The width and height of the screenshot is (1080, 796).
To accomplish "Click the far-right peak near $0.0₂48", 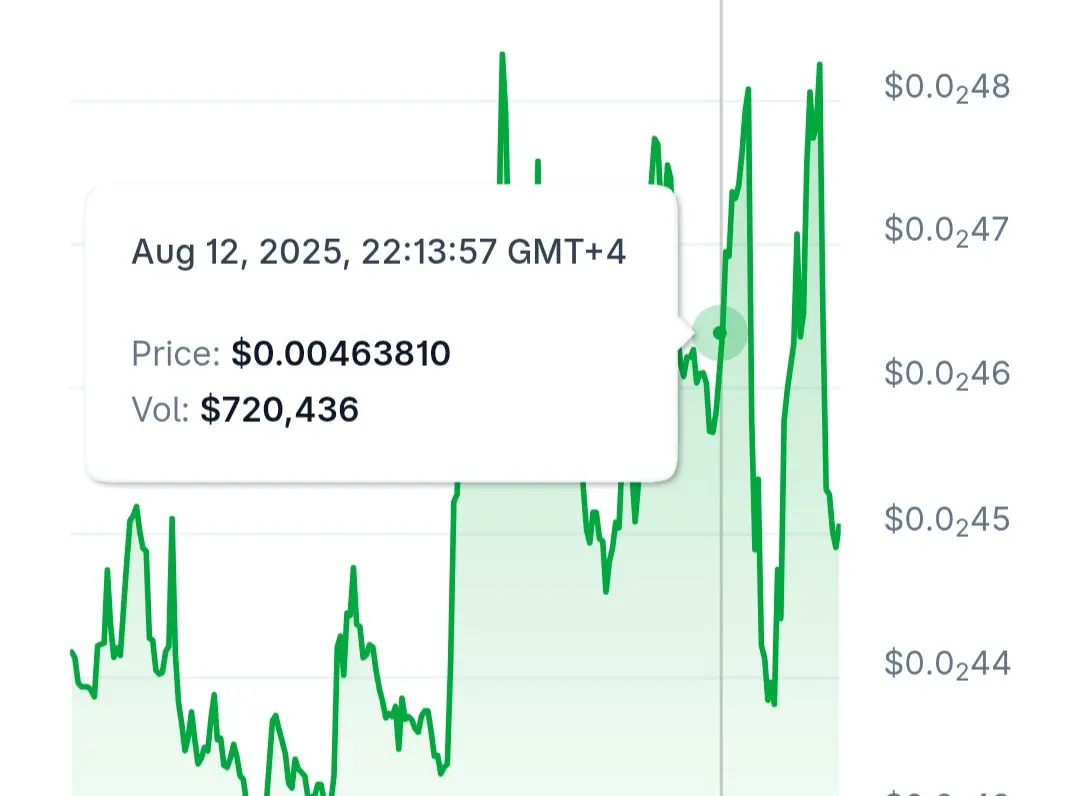I will tap(820, 65).
